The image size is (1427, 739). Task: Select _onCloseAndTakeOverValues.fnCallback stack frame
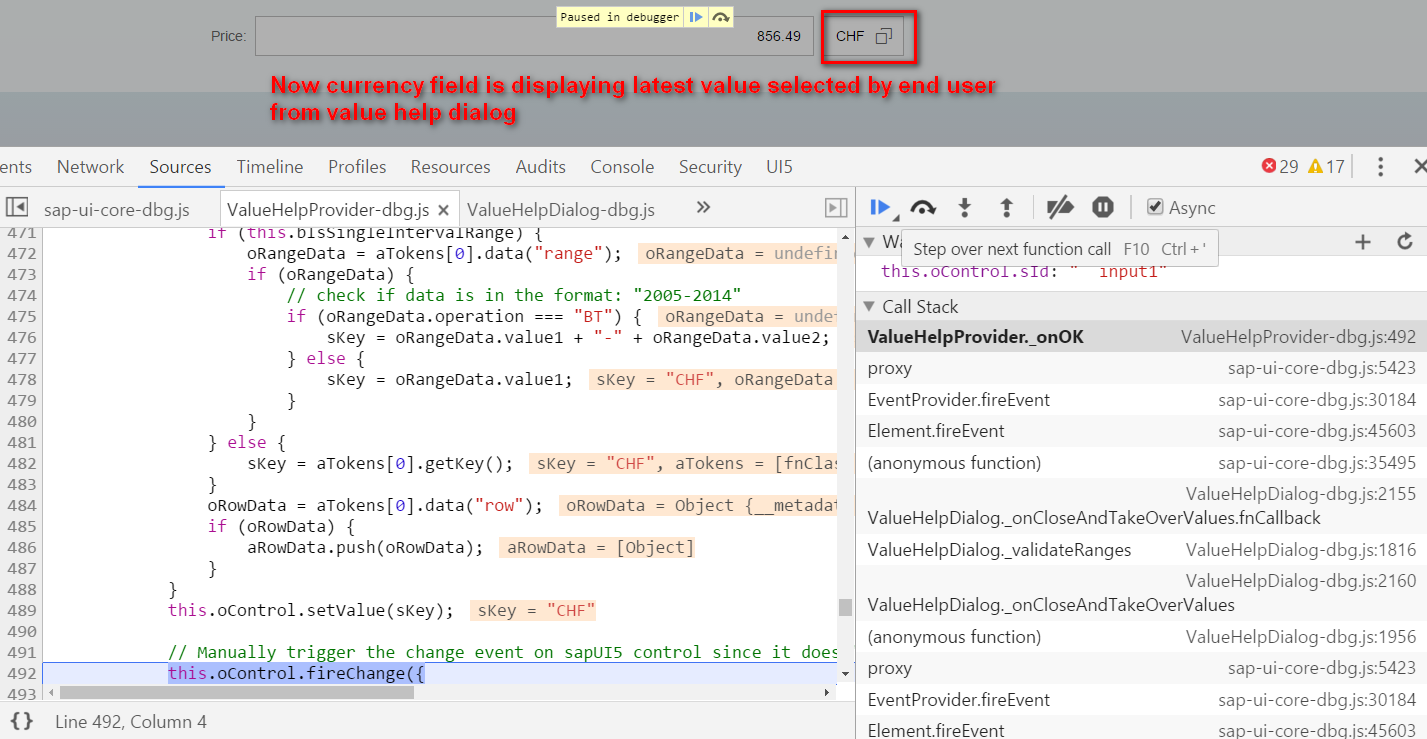(x=1141, y=506)
